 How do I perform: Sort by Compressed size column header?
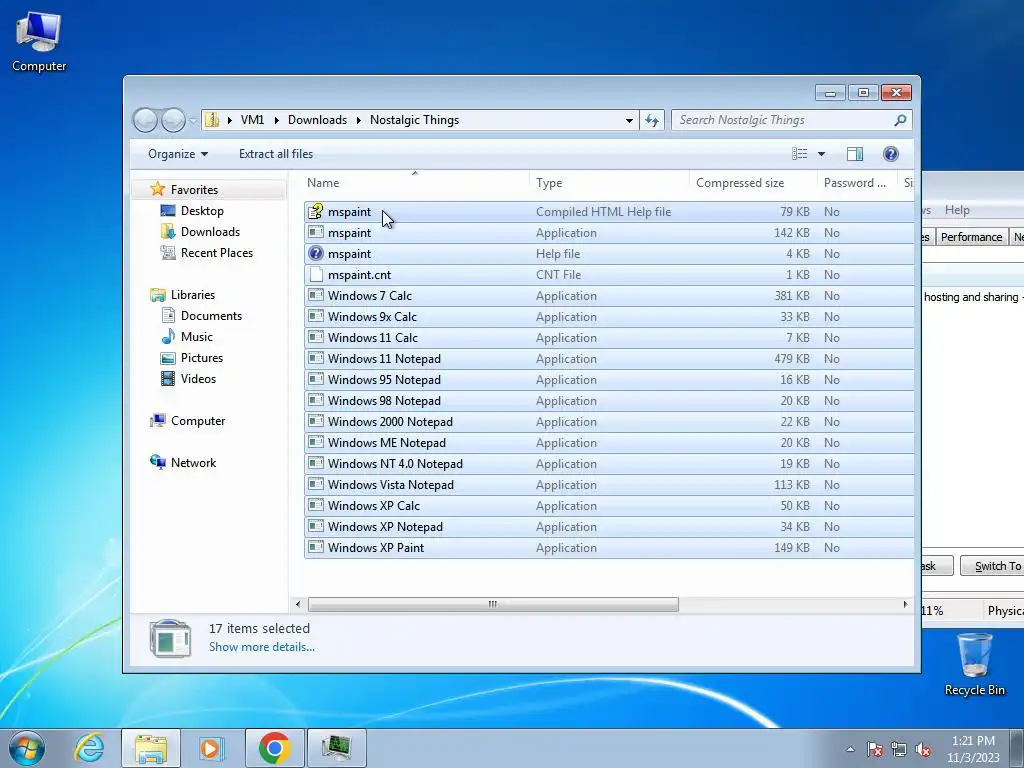(x=753, y=183)
